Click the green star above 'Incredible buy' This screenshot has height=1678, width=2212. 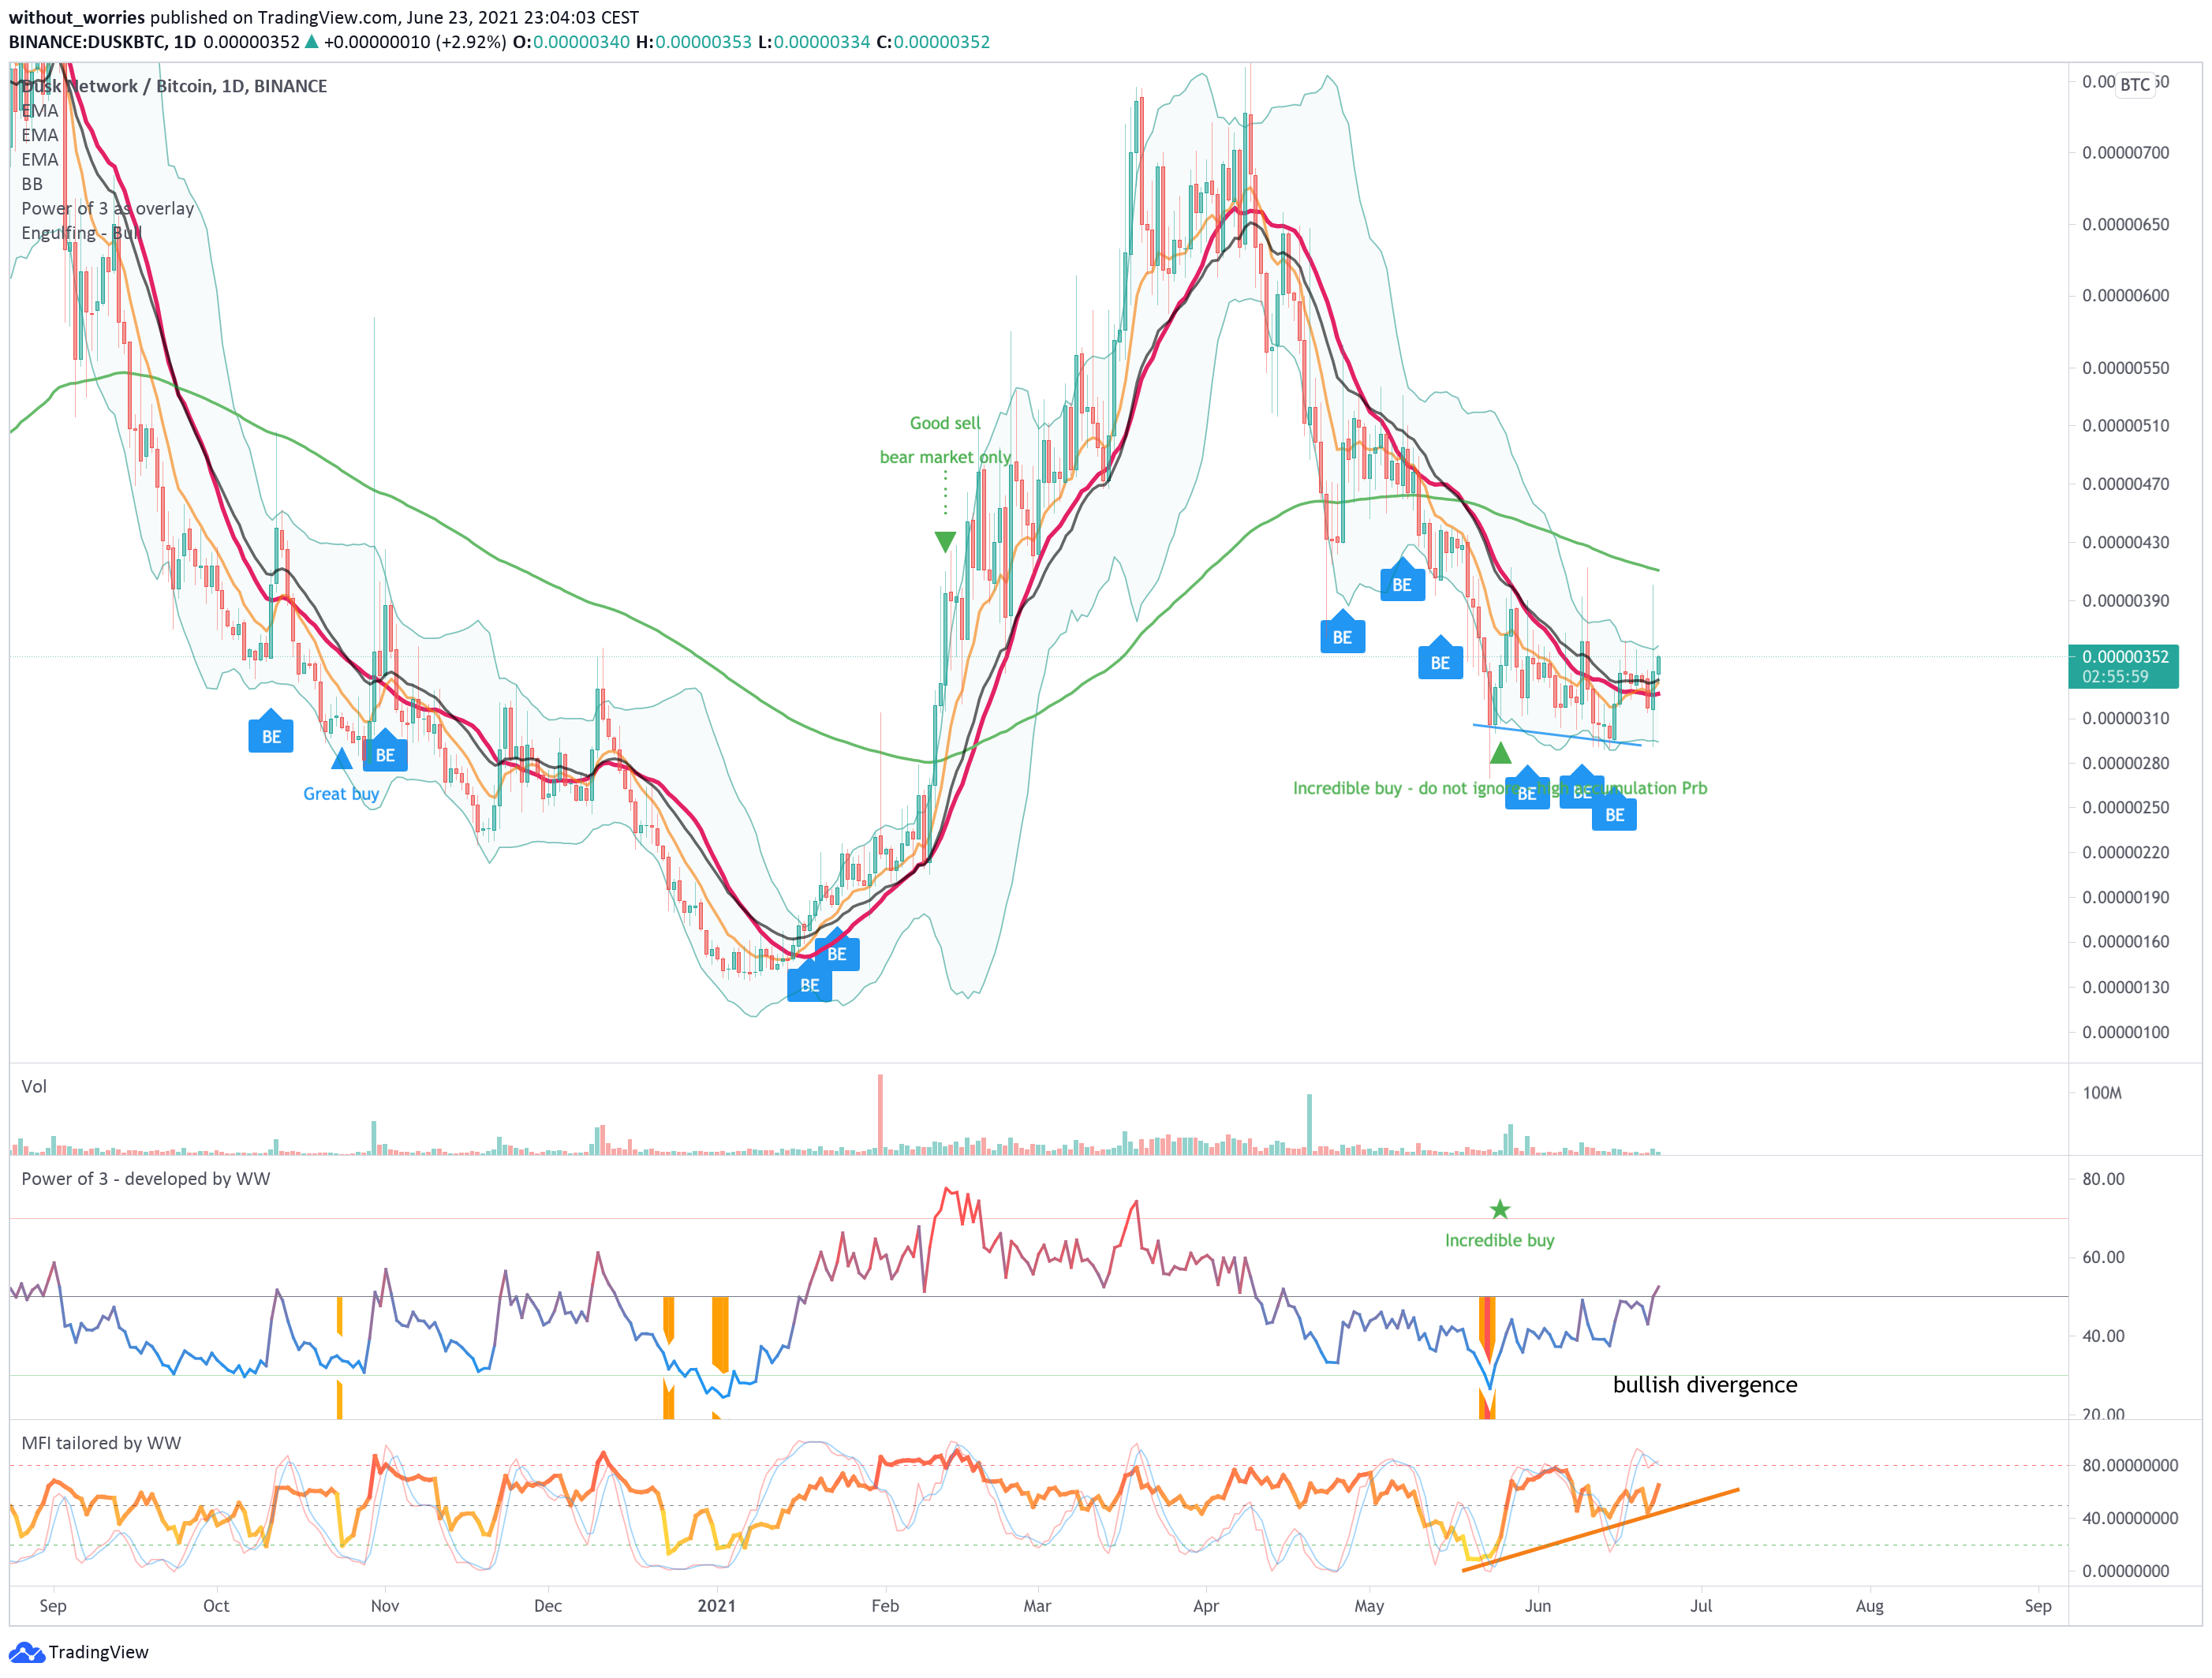tap(1499, 1210)
